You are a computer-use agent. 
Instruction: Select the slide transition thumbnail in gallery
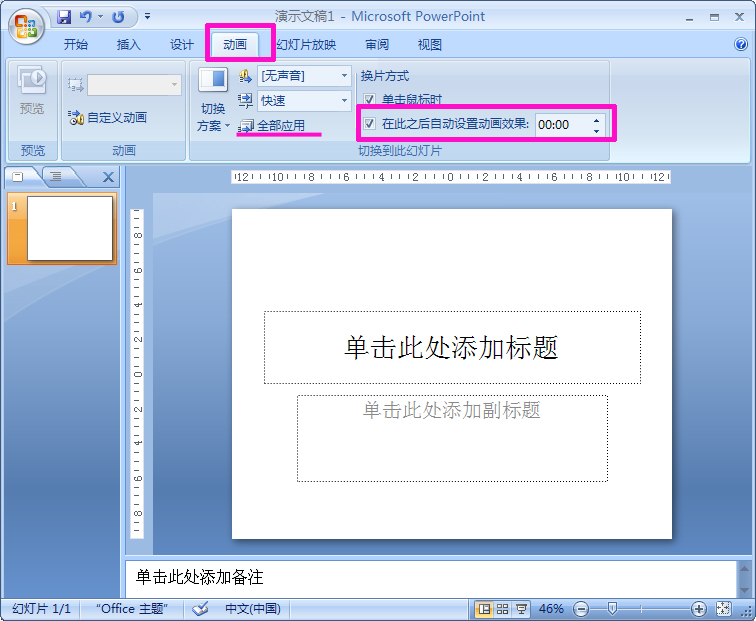pos(213,80)
